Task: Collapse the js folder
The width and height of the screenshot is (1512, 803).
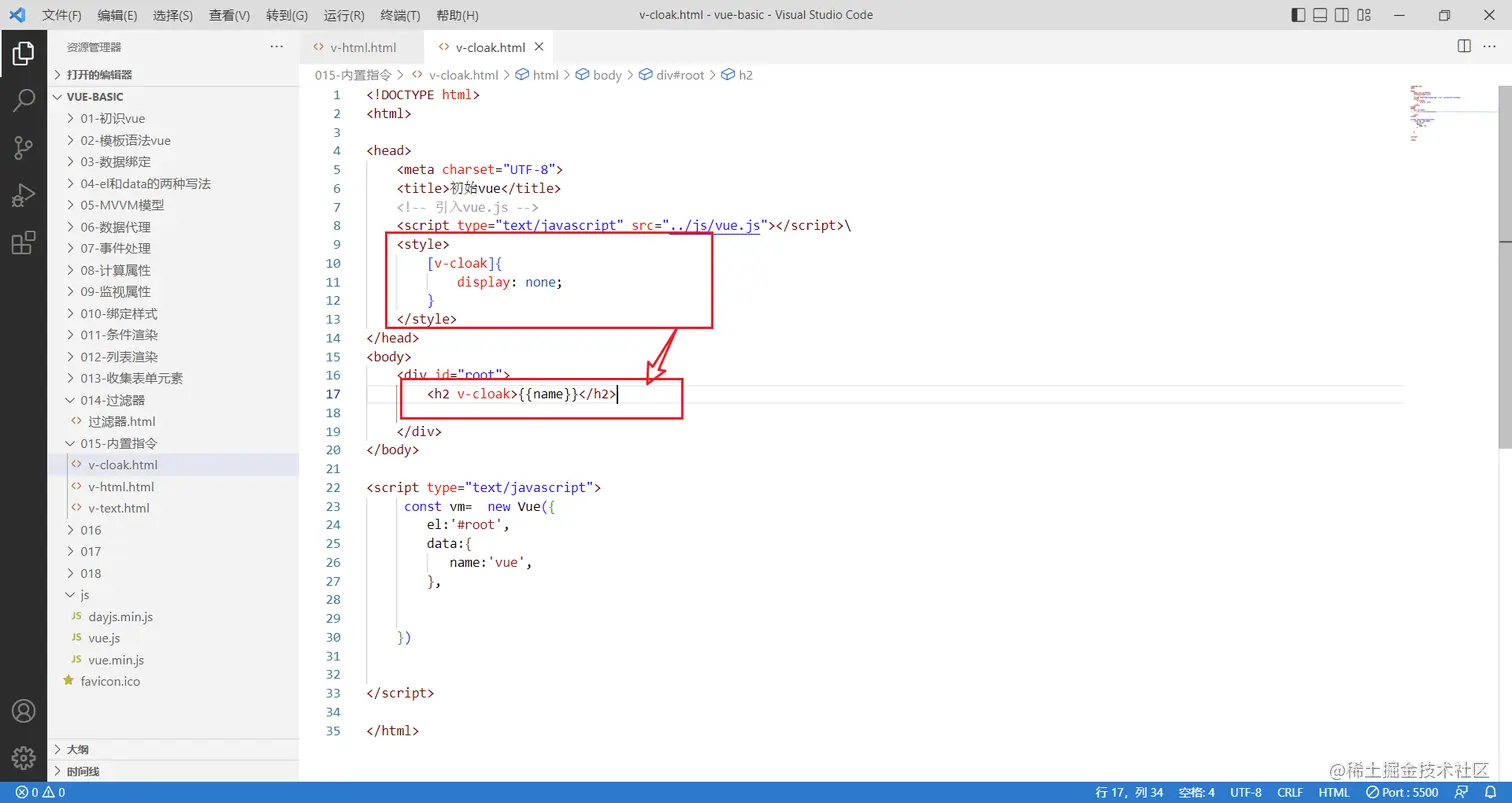Action: click(174, 595)
